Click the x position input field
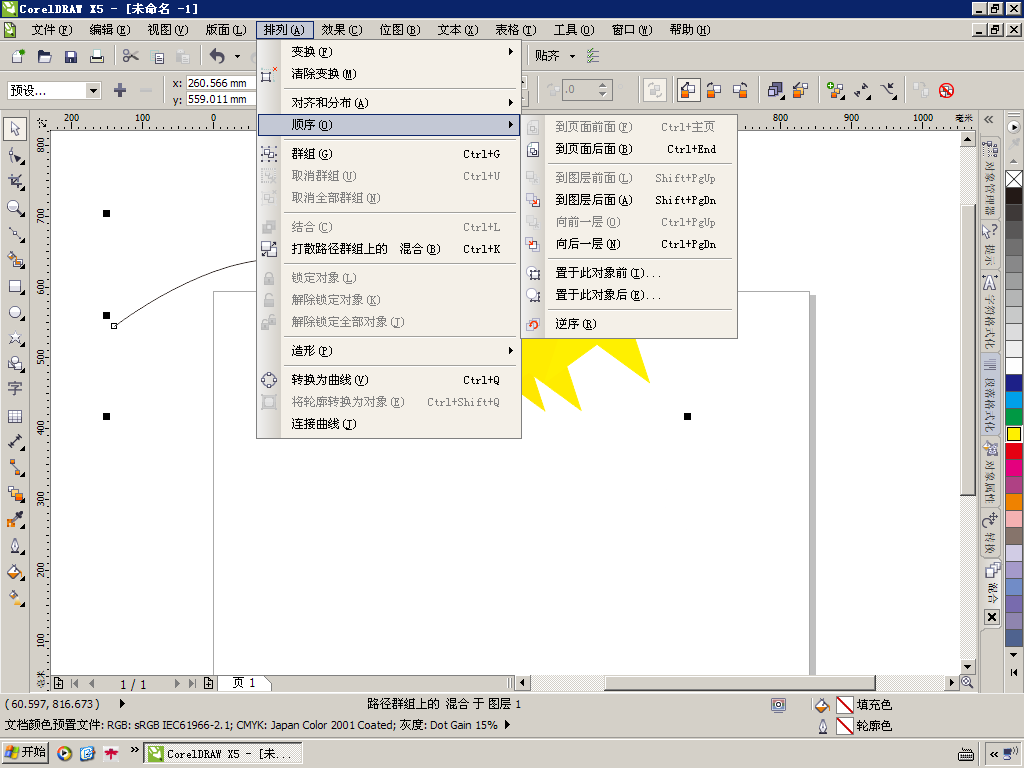Screen dimensions: 1024x768 (219, 83)
